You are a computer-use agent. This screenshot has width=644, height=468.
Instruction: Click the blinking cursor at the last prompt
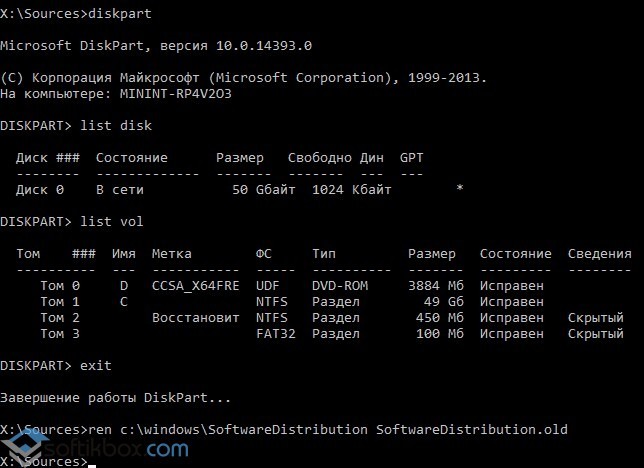point(91,463)
